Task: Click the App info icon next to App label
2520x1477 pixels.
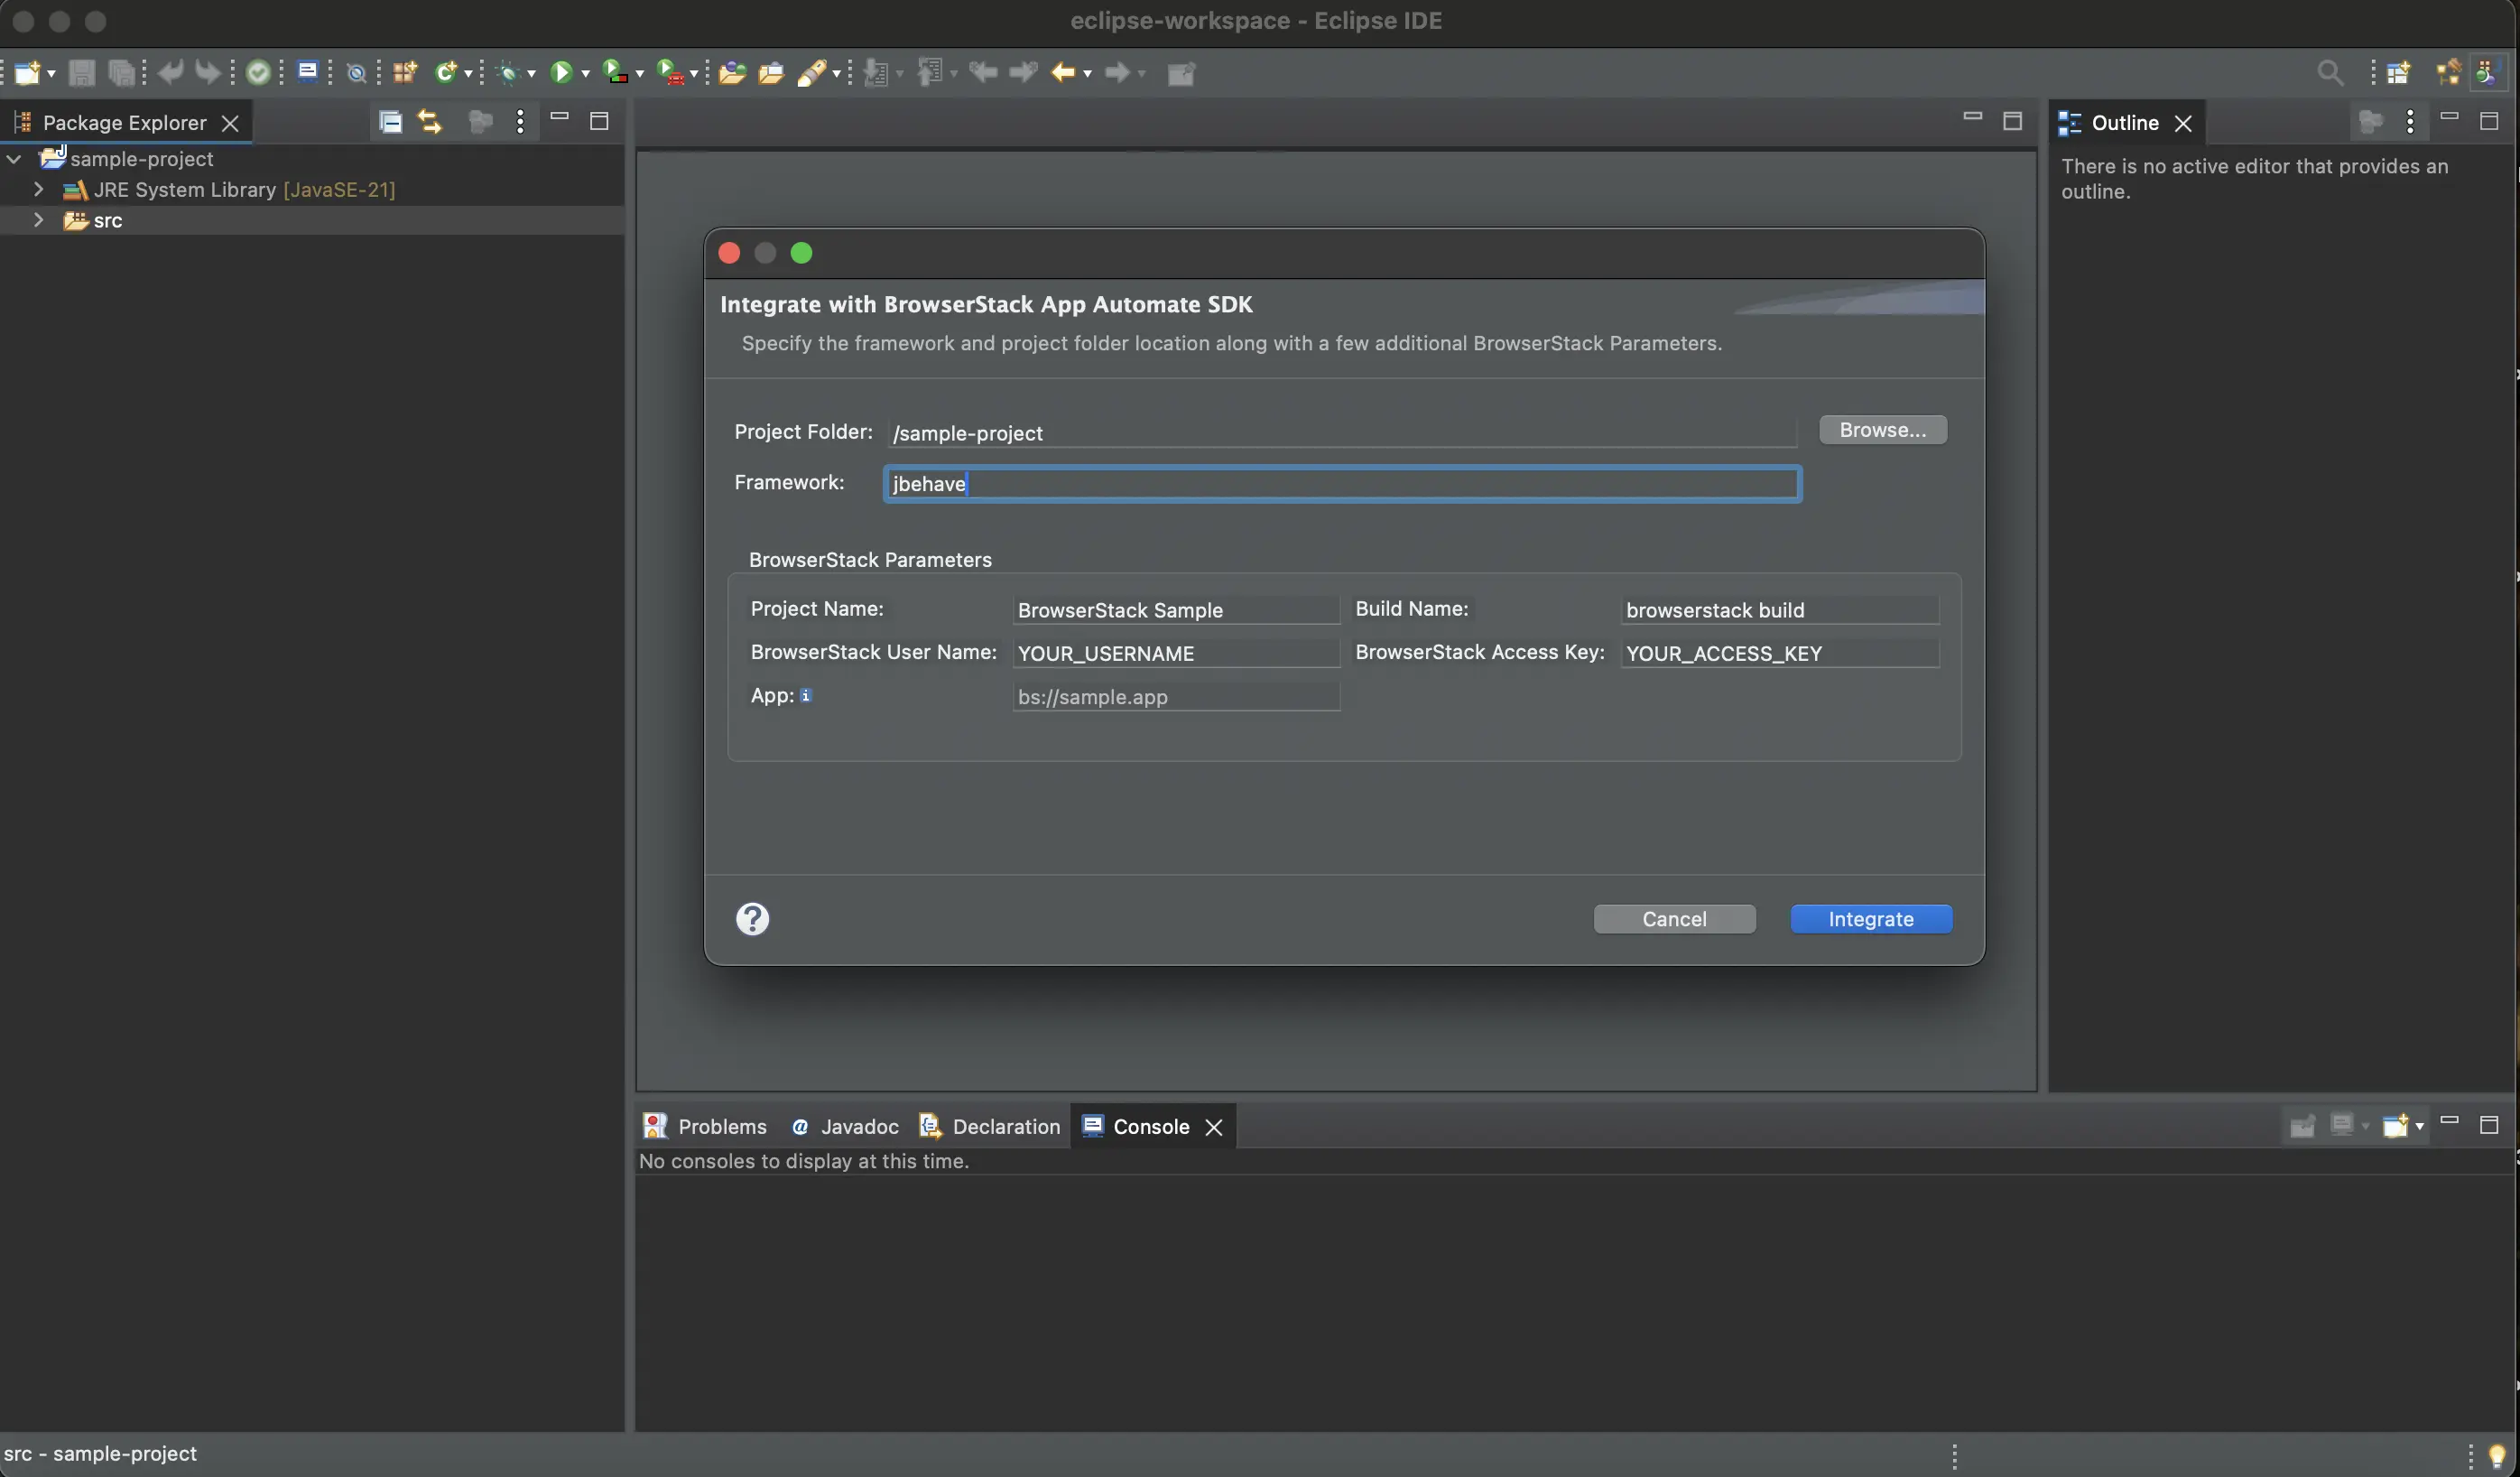Action: pos(807,694)
